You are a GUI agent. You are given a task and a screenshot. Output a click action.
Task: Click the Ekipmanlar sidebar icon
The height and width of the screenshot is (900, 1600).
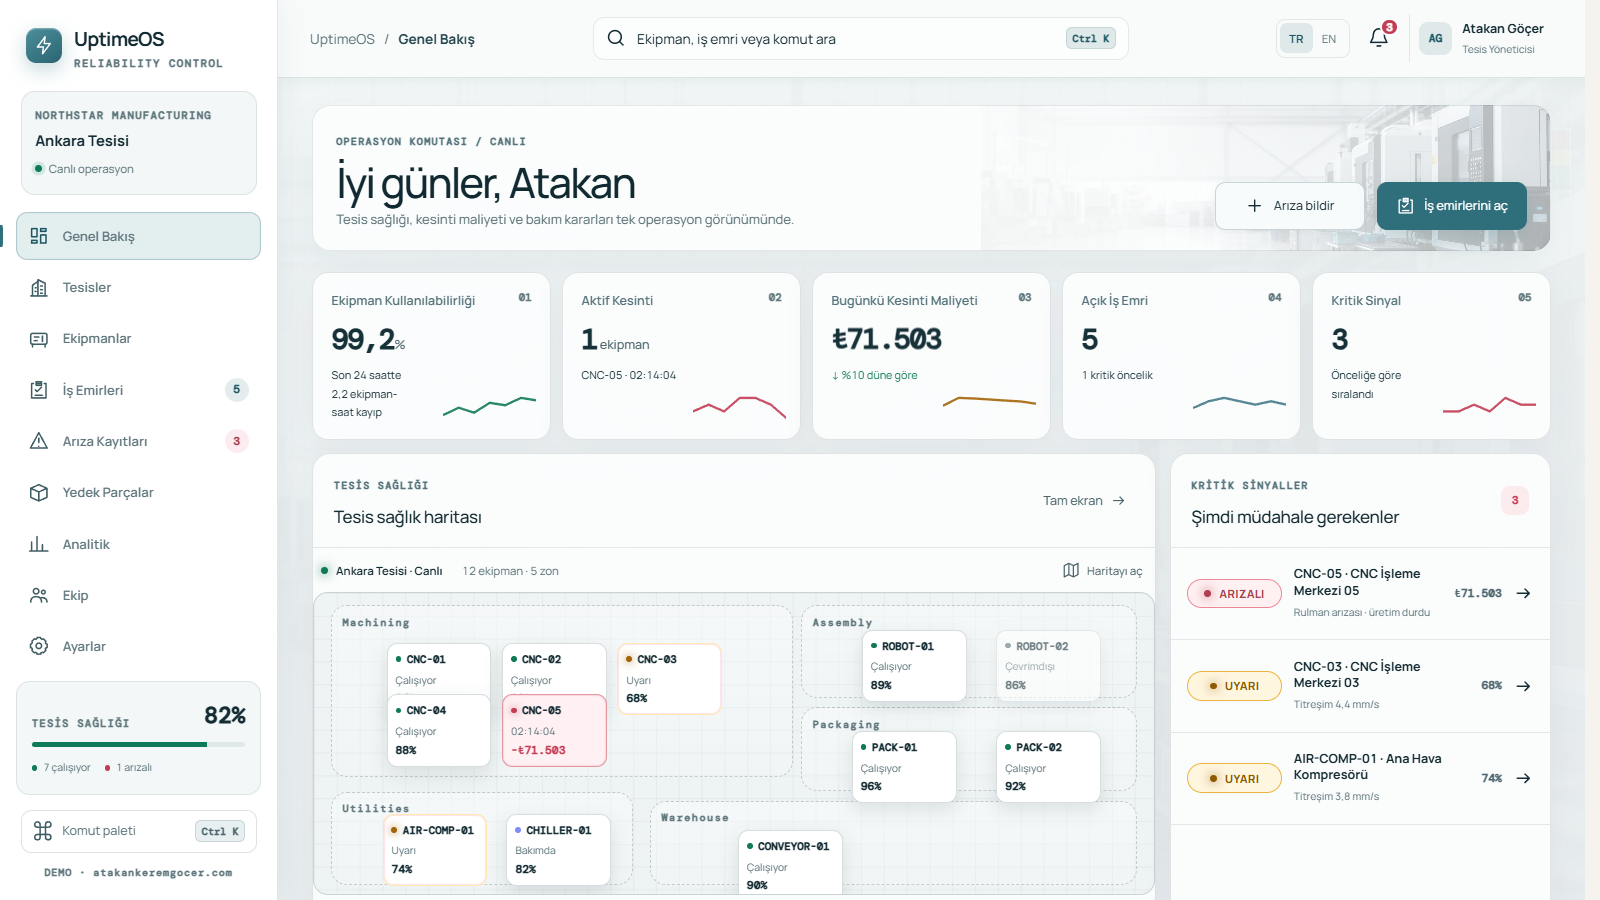[x=39, y=339]
